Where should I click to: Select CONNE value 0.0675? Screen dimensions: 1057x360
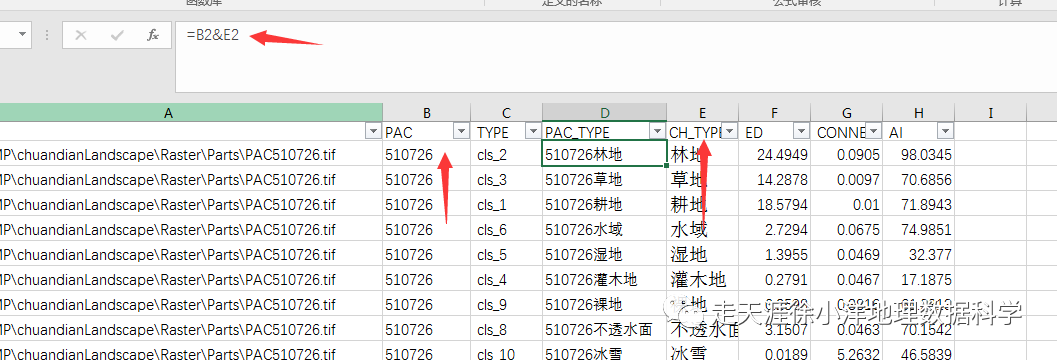(x=847, y=229)
